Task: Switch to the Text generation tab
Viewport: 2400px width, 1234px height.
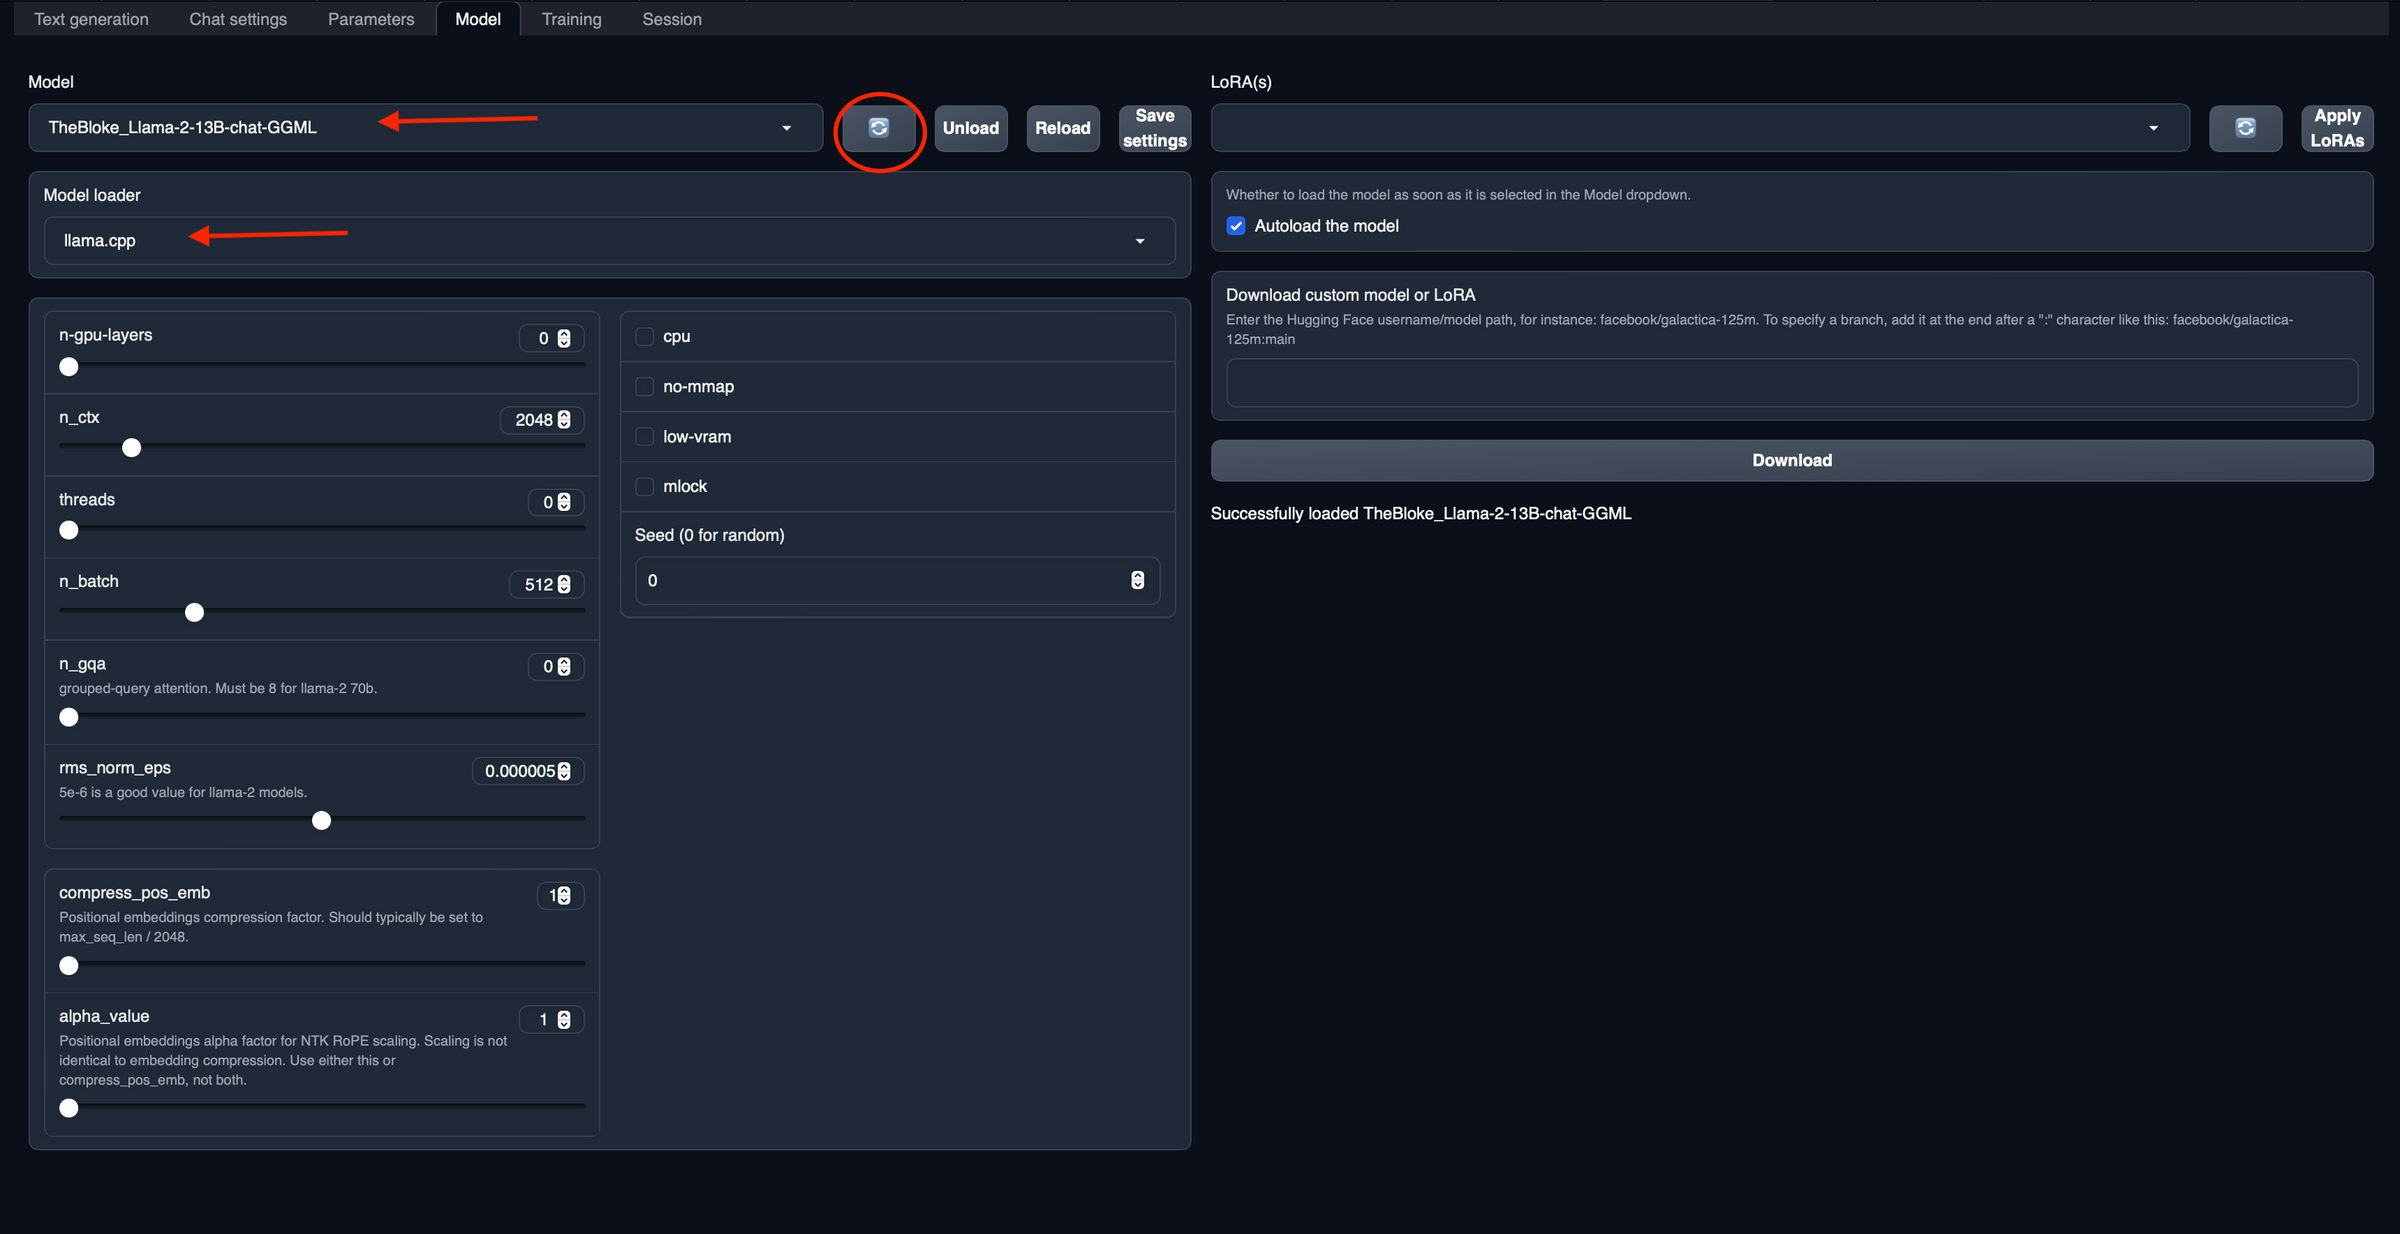Action: [91, 18]
